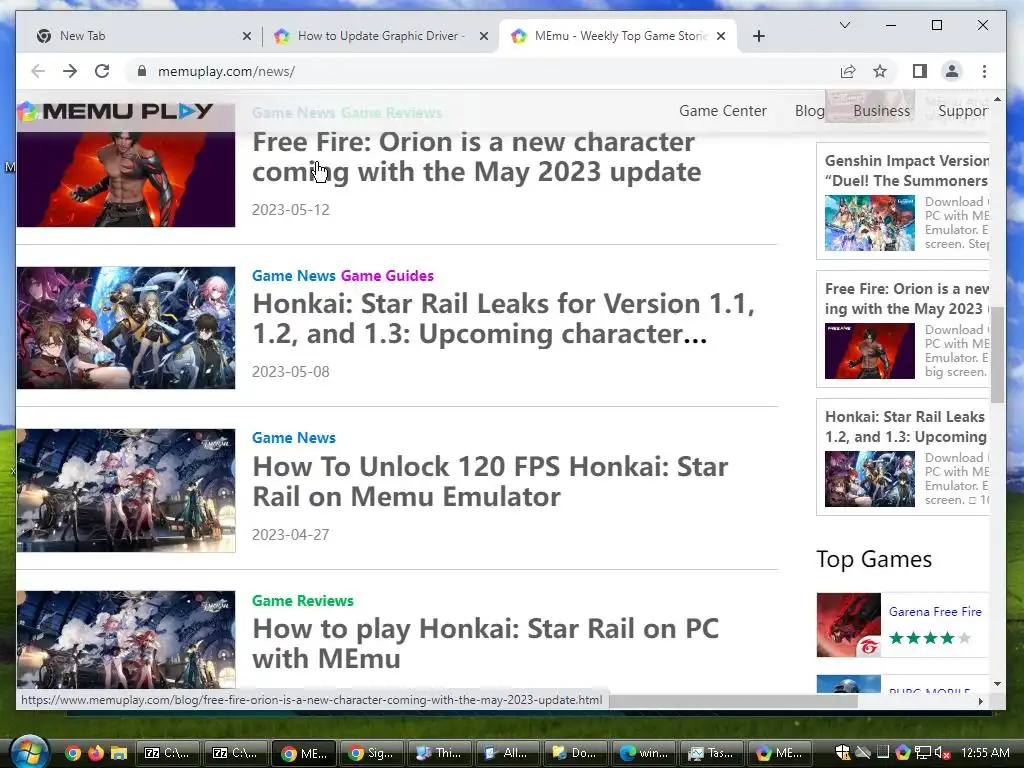The height and width of the screenshot is (768, 1024).
Task: Click sidebar Genshin Impact thumbnail image
Action: pos(869,223)
